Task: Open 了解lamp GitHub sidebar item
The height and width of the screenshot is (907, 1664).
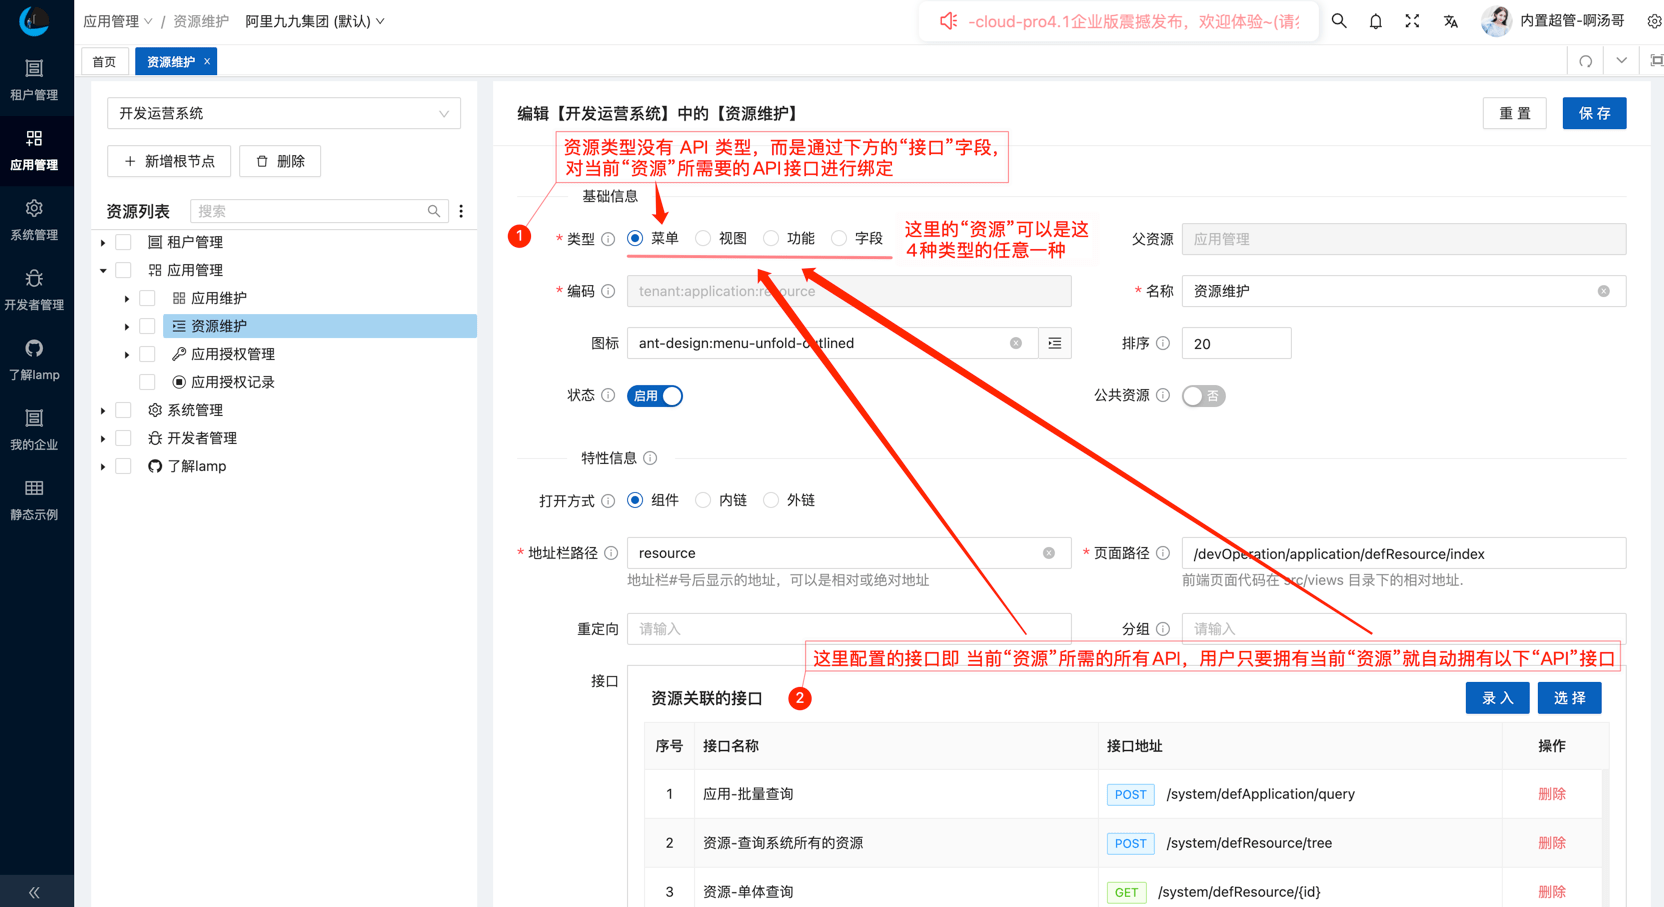Action: pos(34,360)
